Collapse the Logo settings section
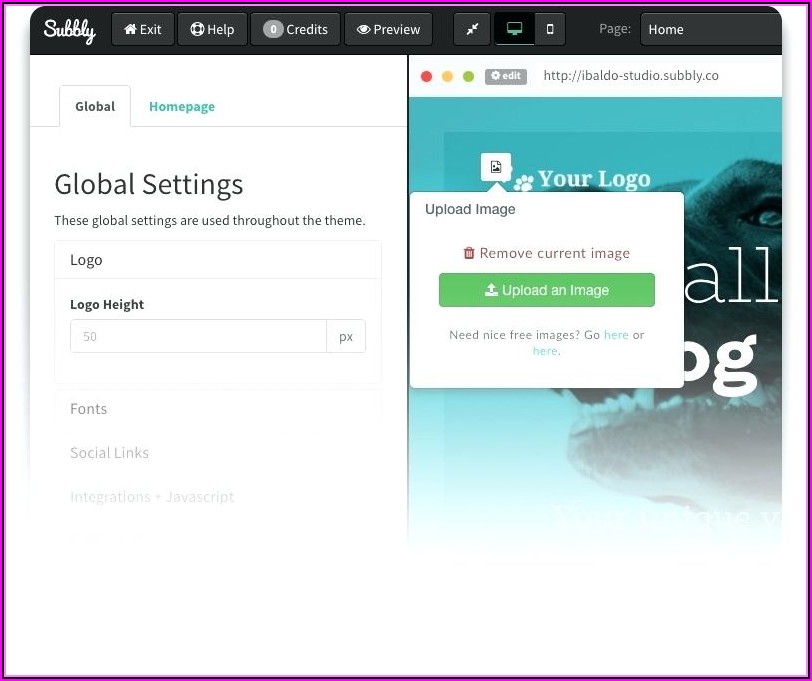Screen dimensions: 812x681 217,260
